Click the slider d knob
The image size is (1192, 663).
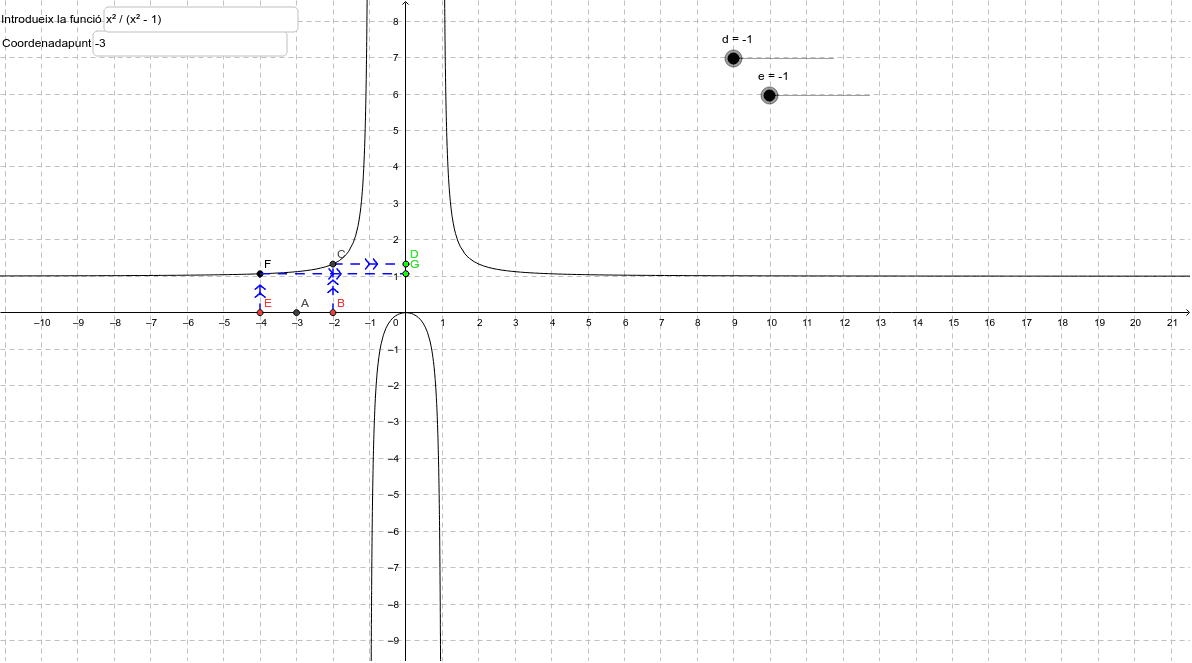pos(733,59)
